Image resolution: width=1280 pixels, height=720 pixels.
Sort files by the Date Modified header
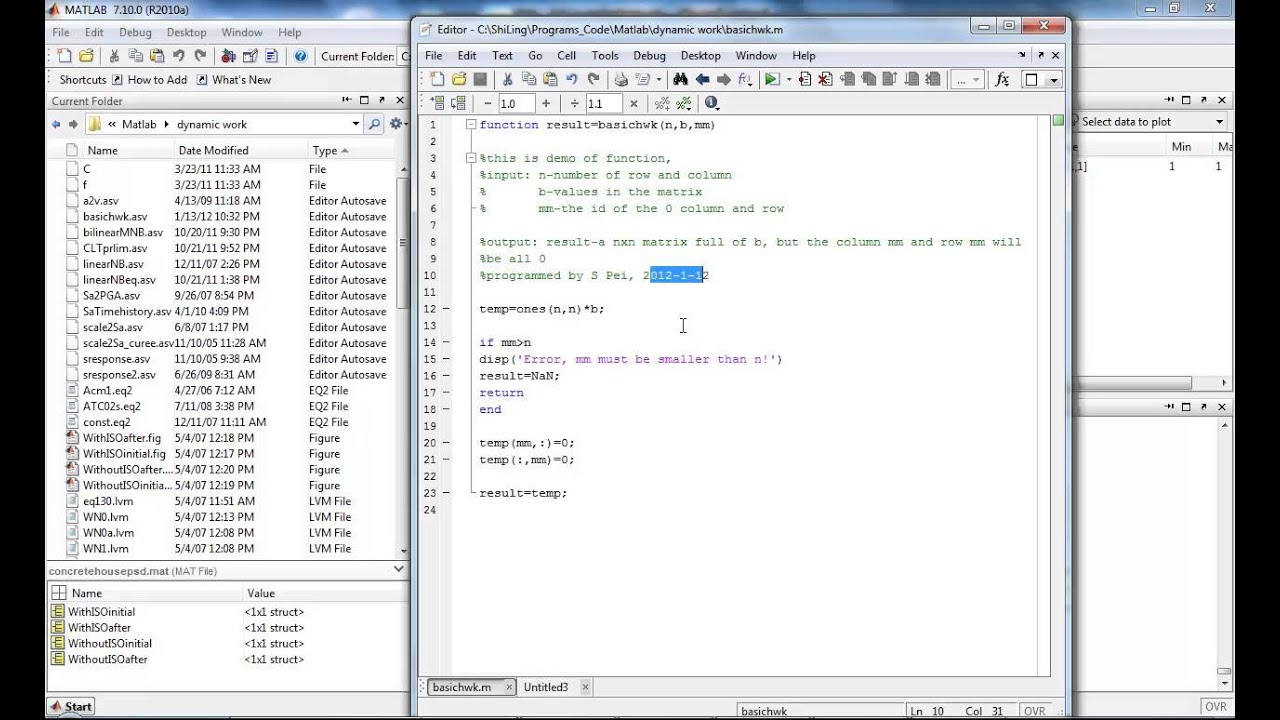tap(213, 150)
